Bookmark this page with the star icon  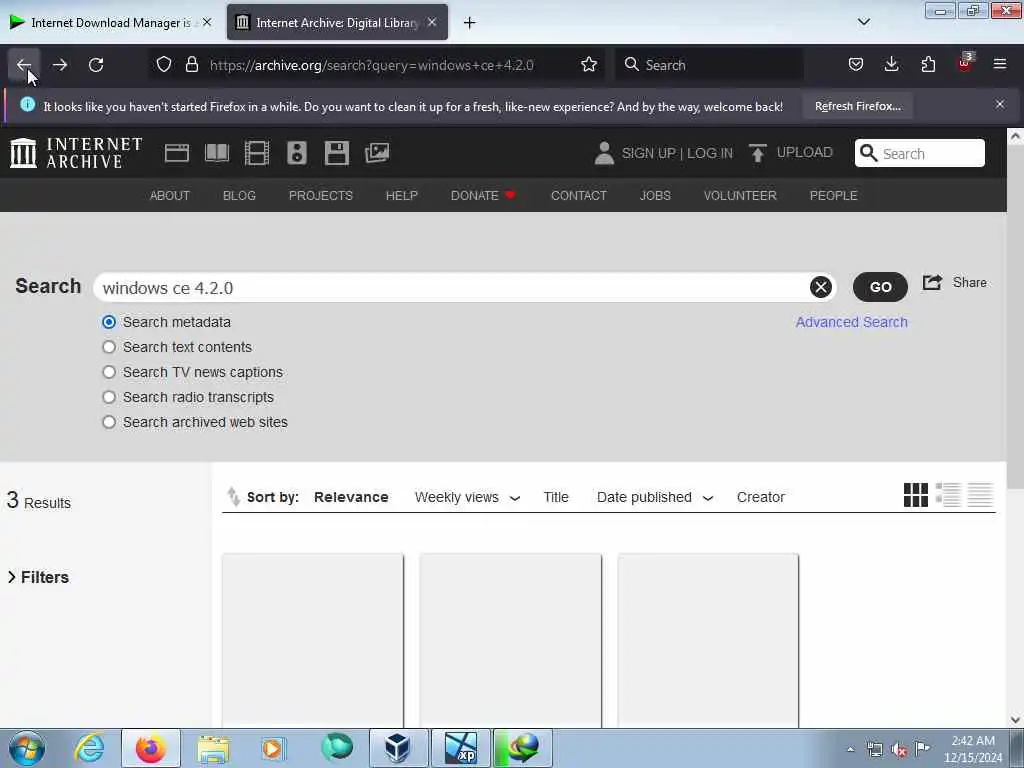click(589, 65)
